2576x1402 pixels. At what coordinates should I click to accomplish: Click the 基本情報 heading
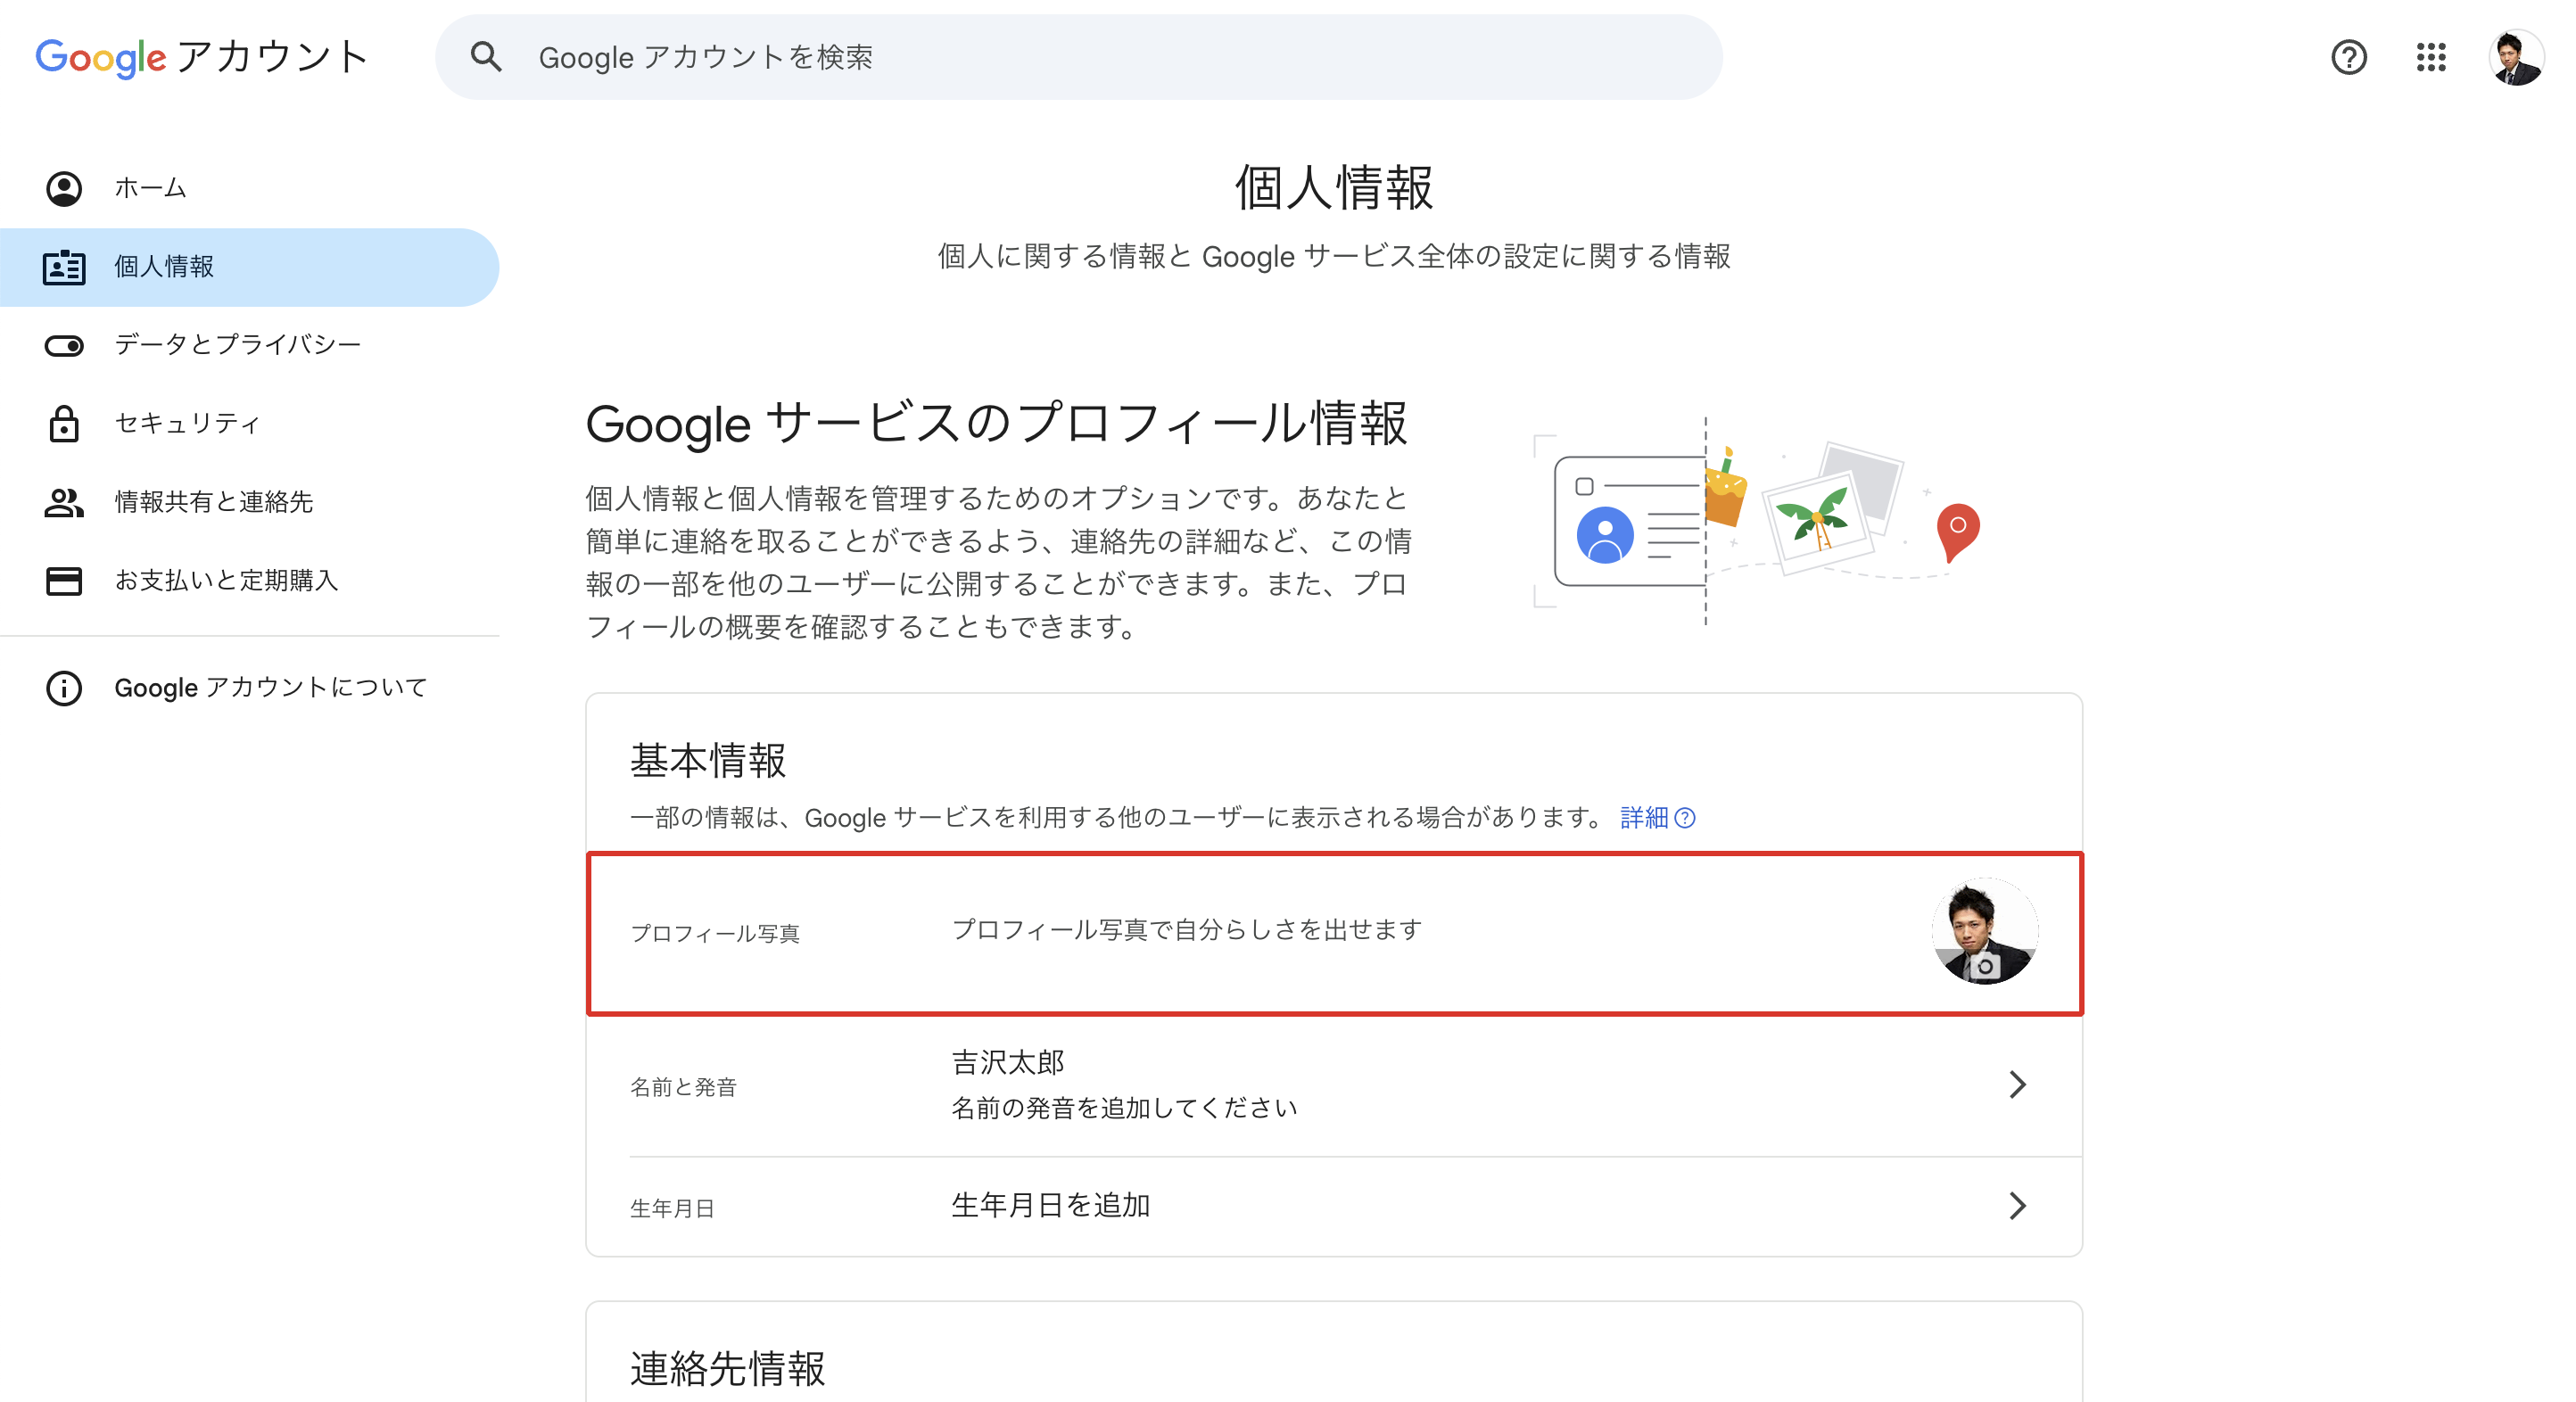click(708, 761)
